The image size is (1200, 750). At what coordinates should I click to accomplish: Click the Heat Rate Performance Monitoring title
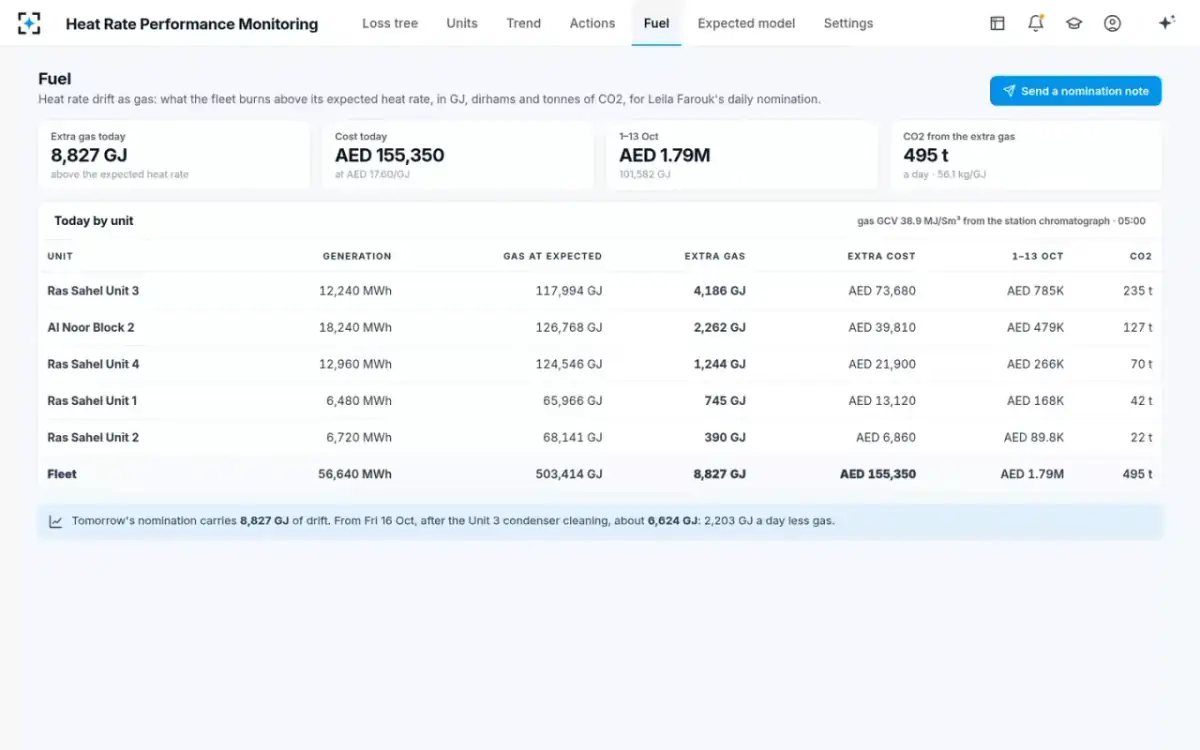pos(192,24)
